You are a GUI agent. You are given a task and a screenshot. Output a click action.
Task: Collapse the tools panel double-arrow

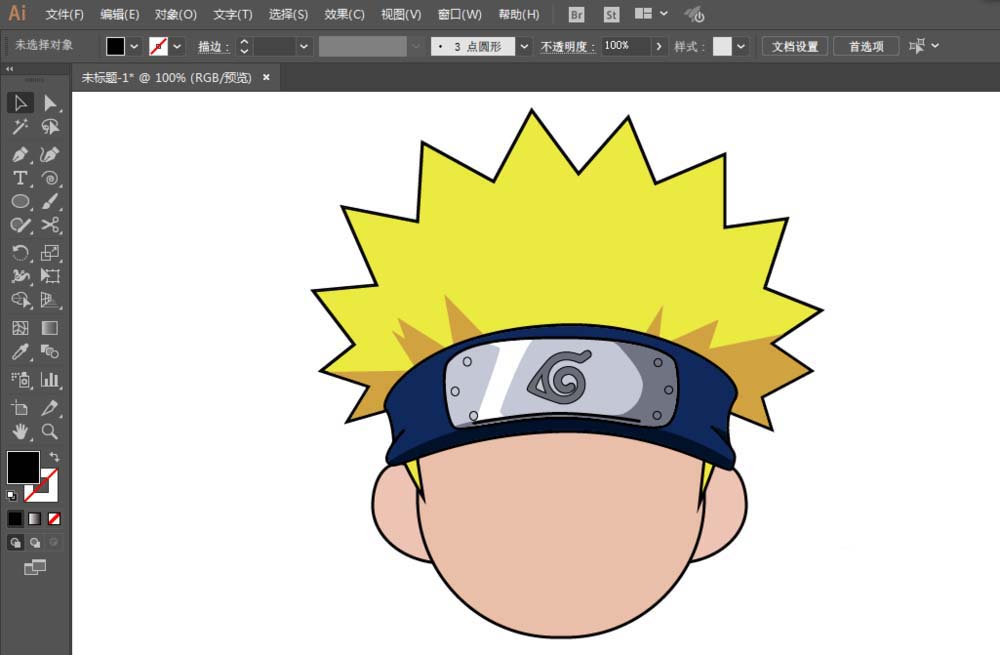(x=10, y=68)
